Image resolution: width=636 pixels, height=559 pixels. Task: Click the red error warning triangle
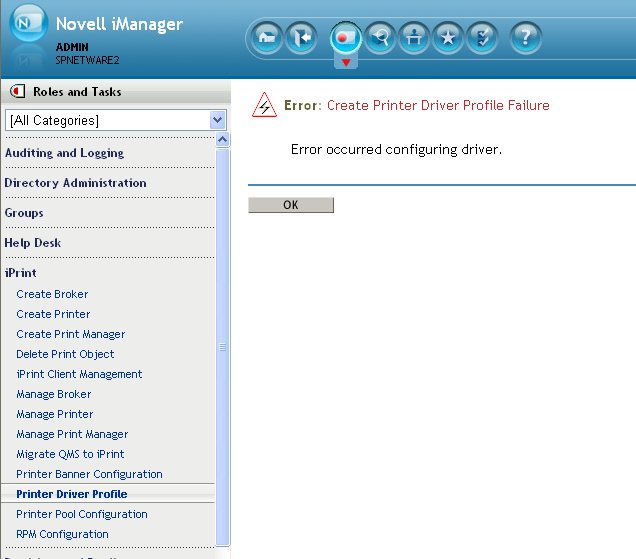(x=264, y=105)
